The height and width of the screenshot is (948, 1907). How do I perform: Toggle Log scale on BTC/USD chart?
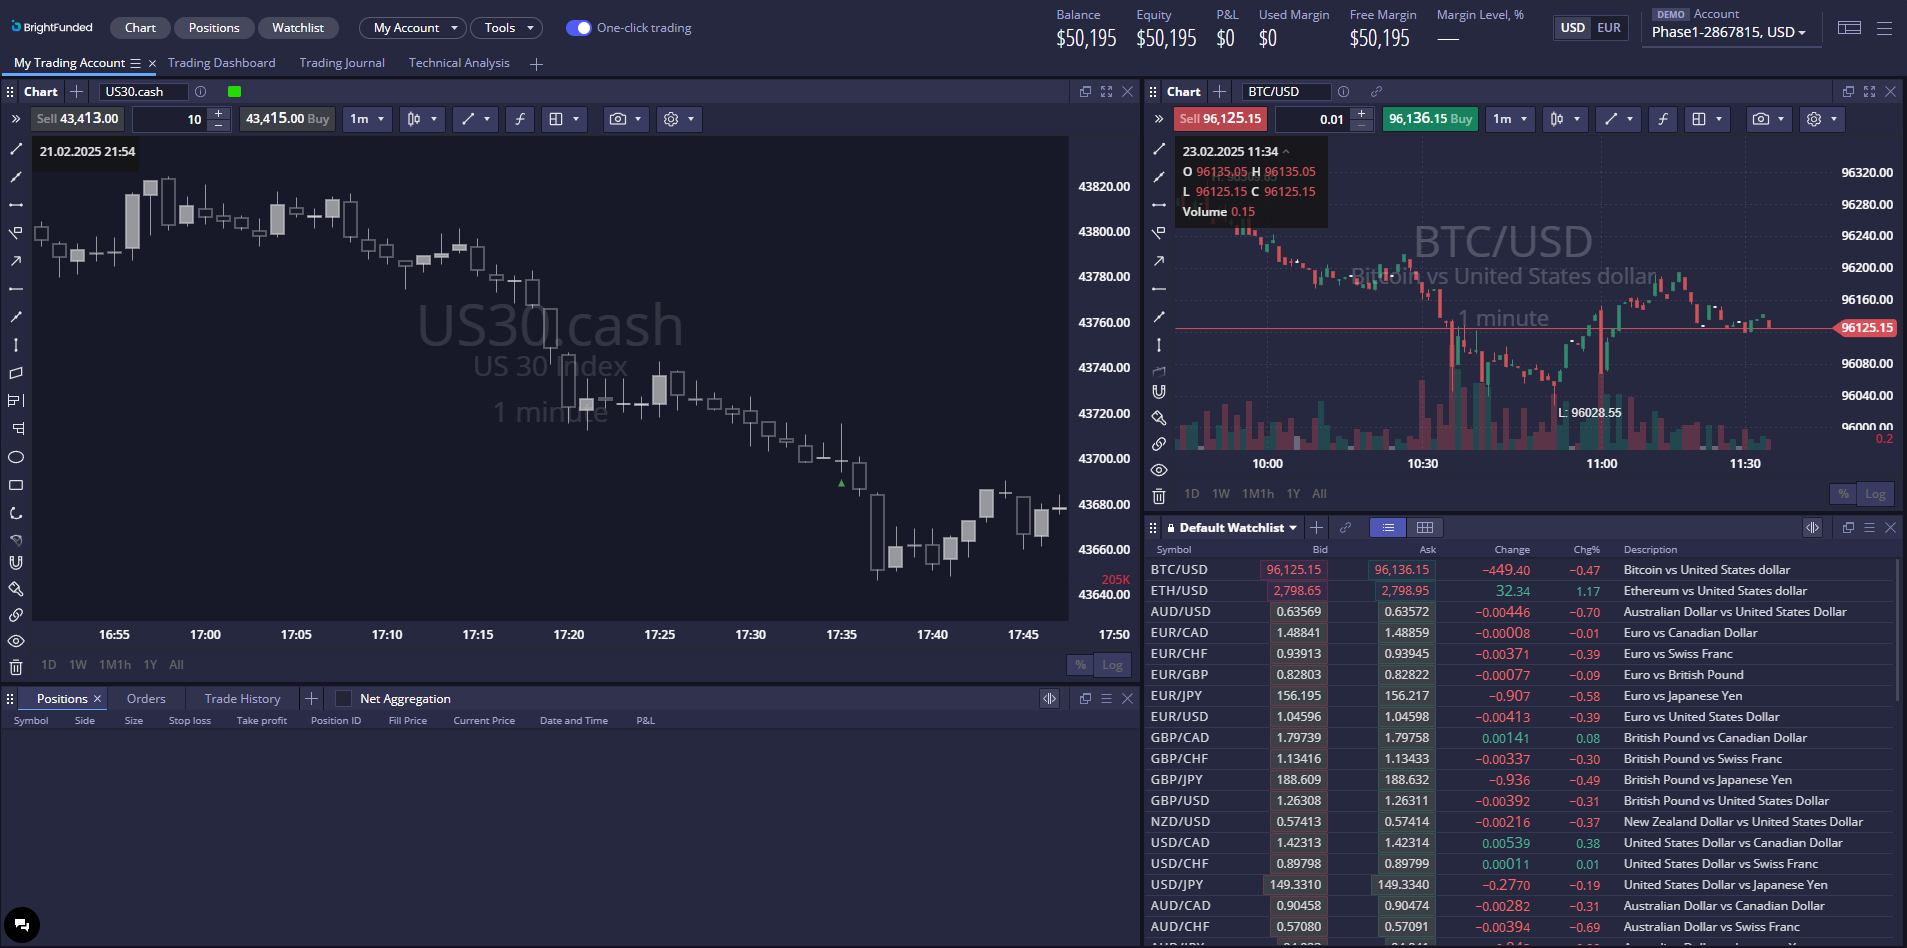pyautogui.click(x=1875, y=494)
